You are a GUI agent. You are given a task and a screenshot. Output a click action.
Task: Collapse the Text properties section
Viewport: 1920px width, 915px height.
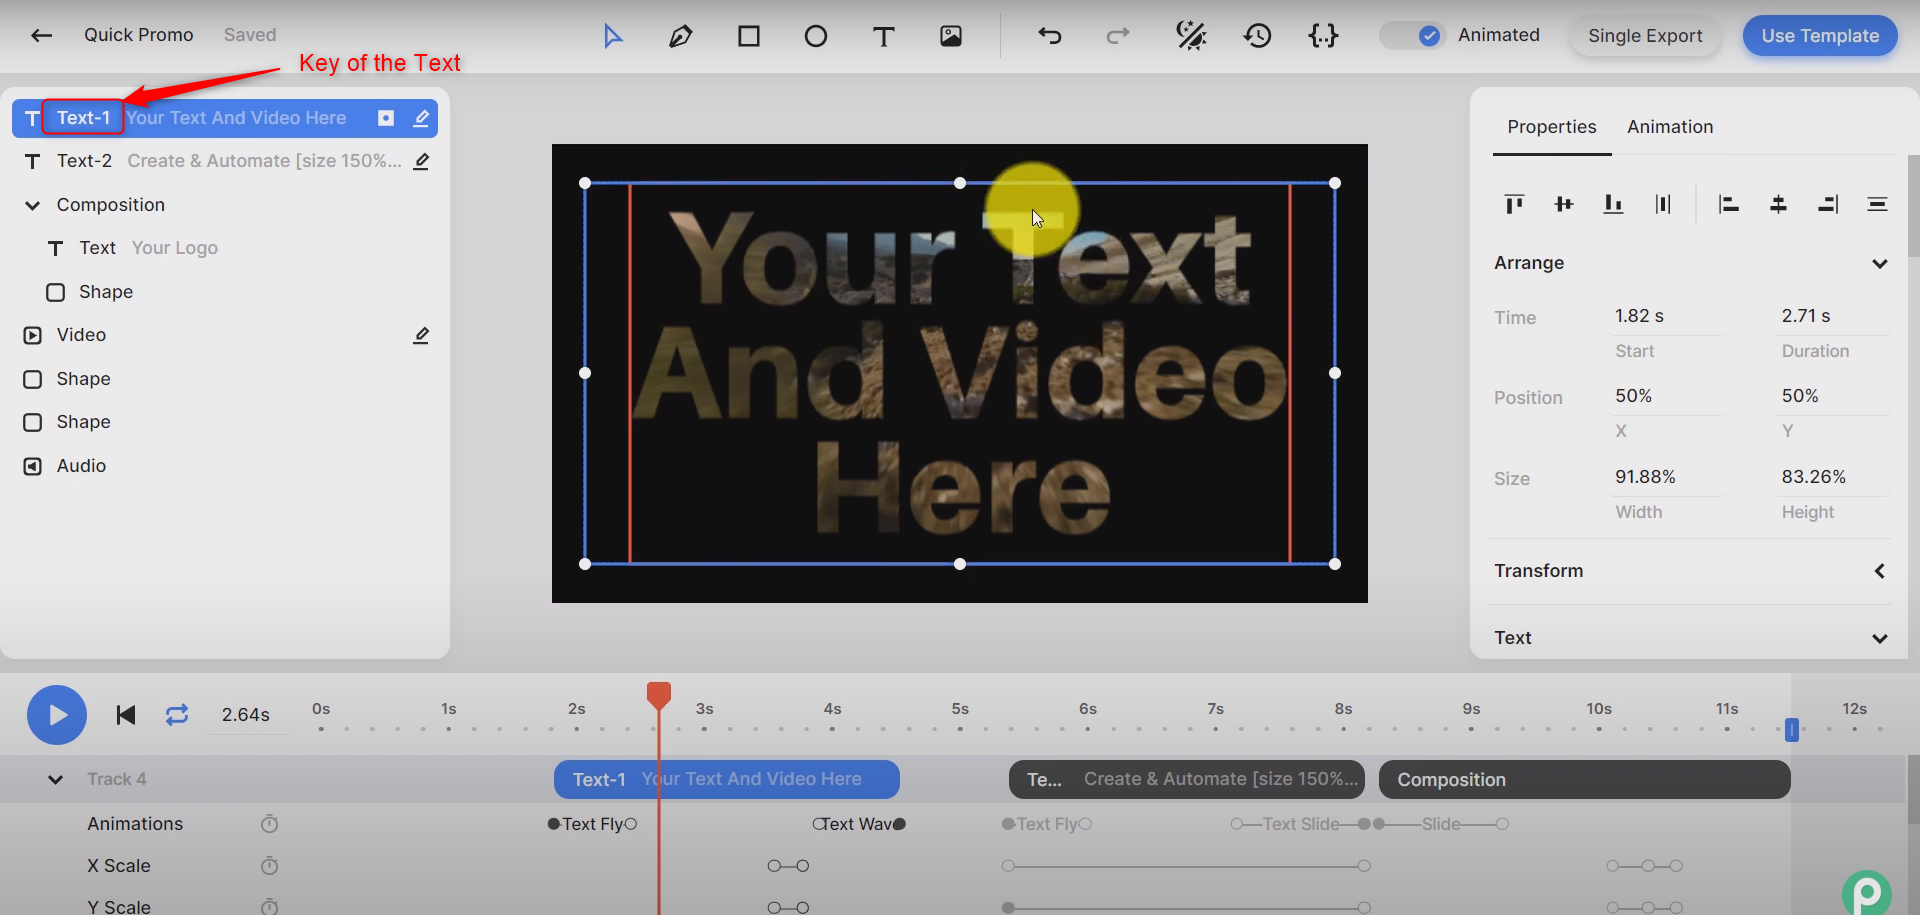(x=1880, y=638)
